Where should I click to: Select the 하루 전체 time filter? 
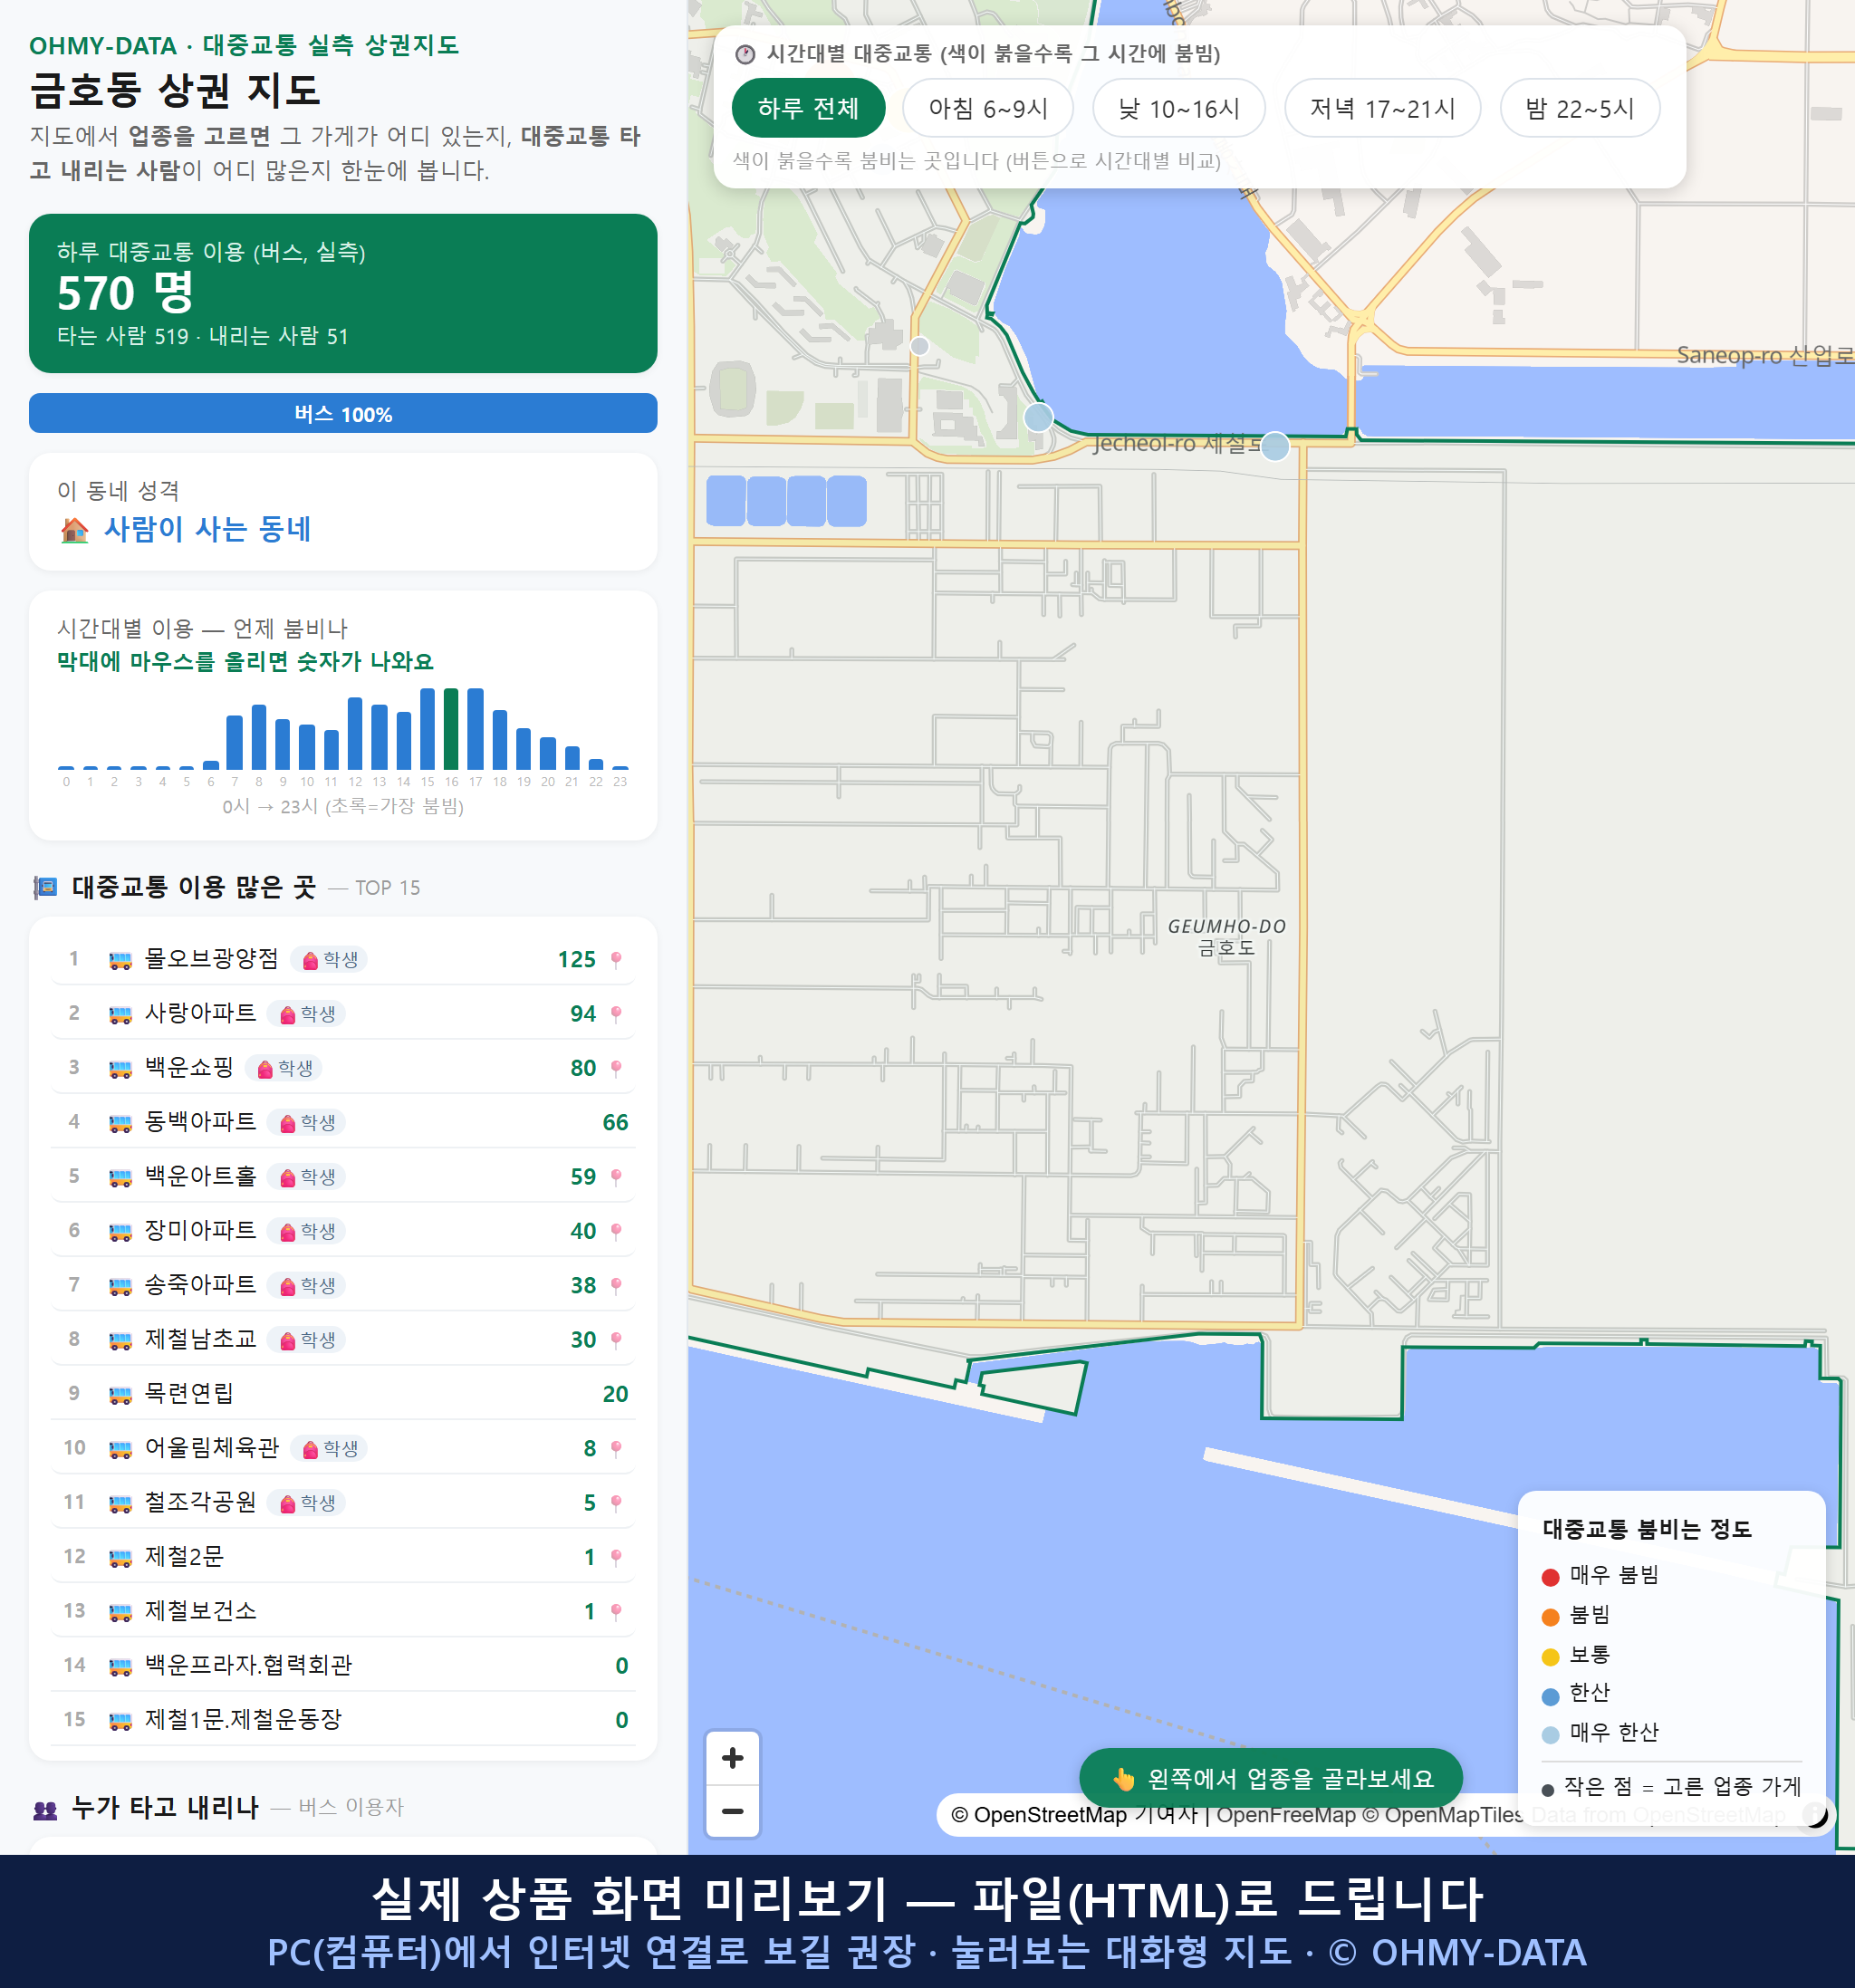point(808,108)
